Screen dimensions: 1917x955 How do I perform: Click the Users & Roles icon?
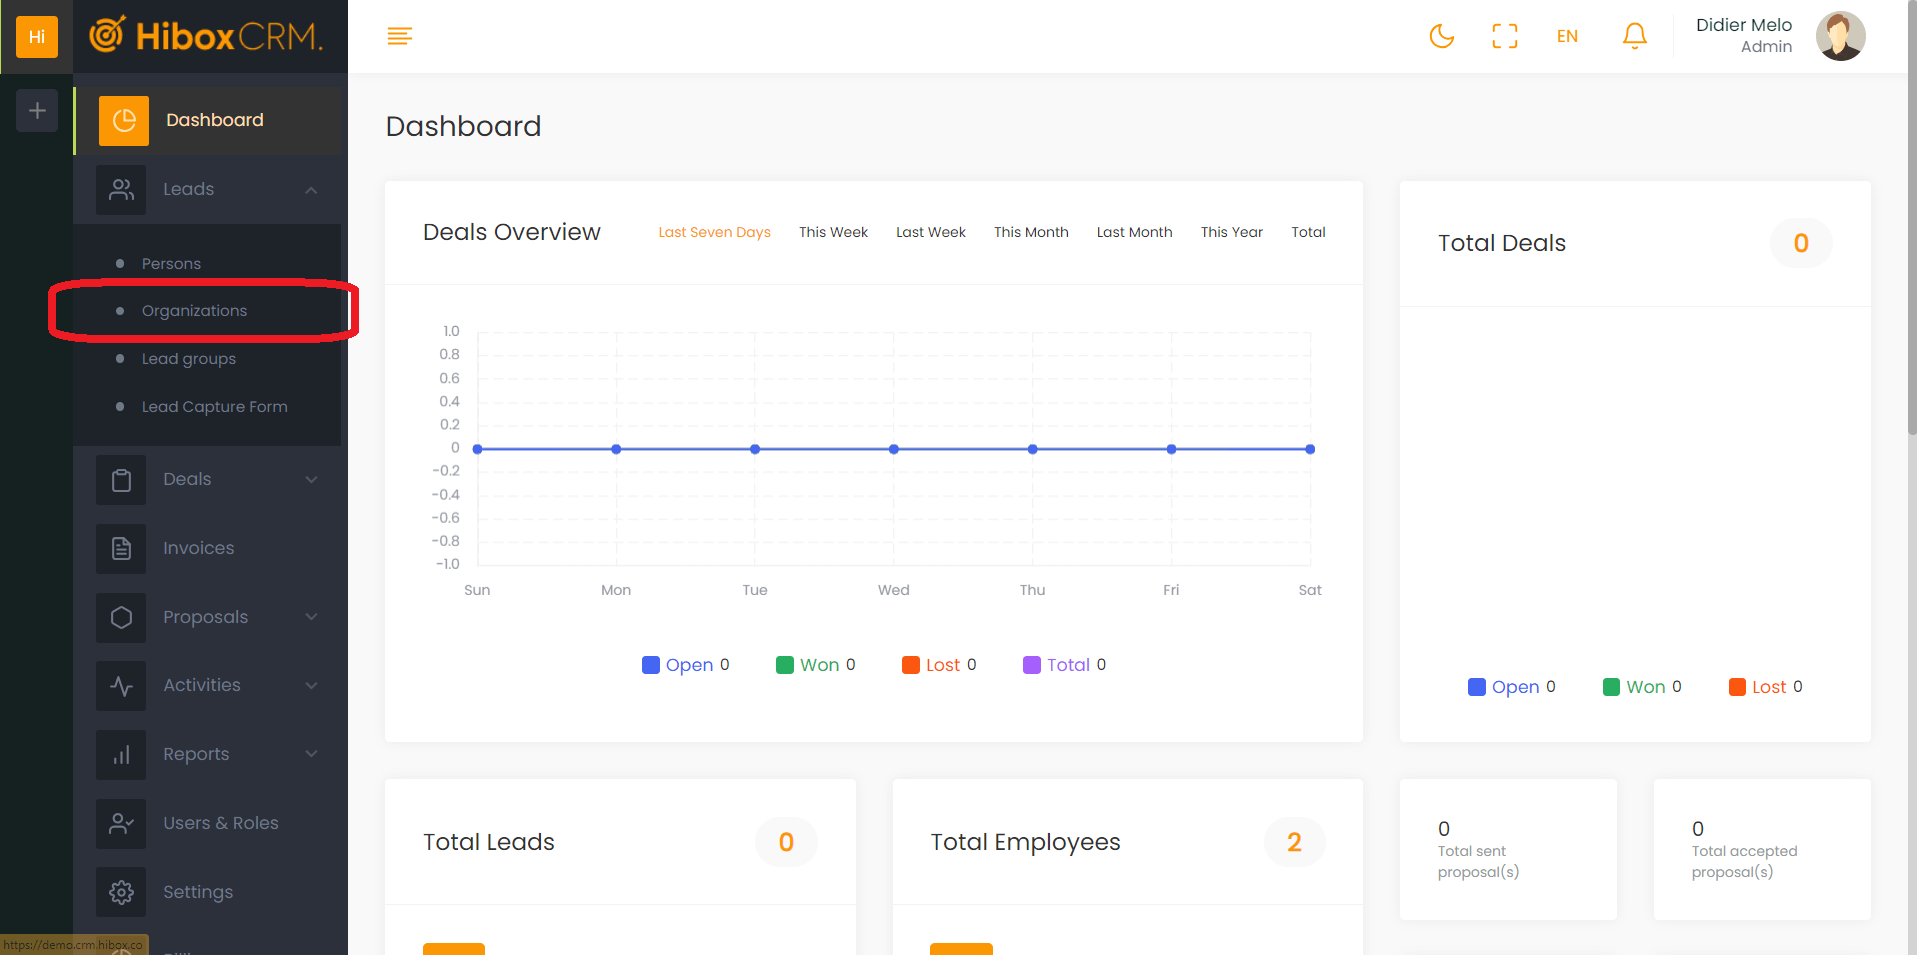(x=121, y=823)
